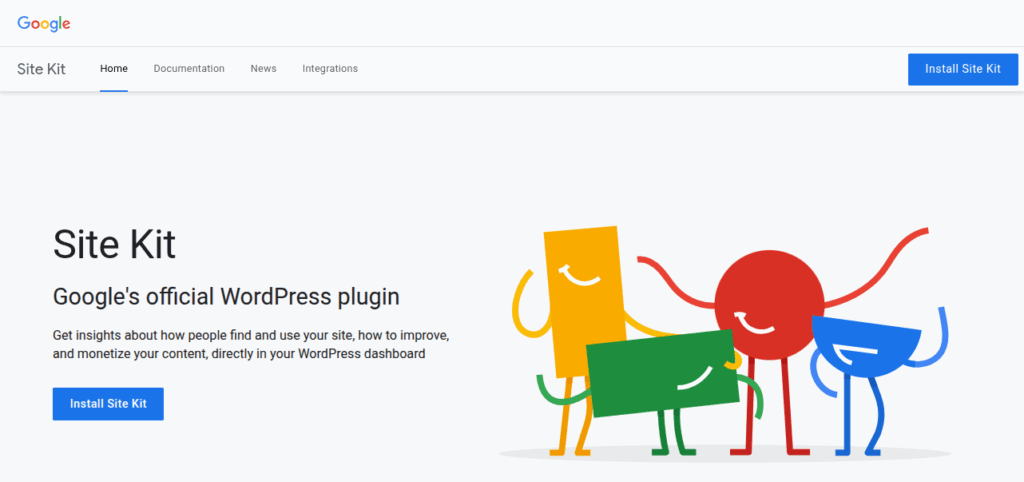Click the yellow rectangle character
Screen dimensions: 1024x482
(584, 300)
